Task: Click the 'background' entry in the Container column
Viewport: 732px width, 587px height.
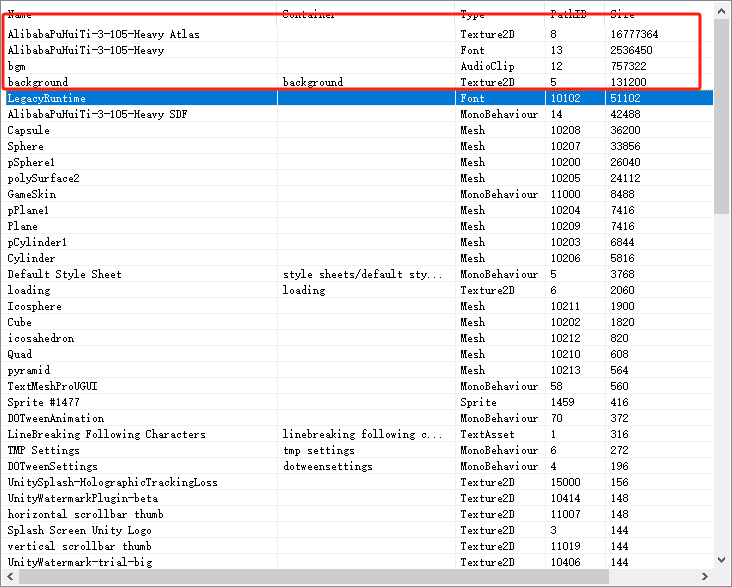Action: tap(313, 82)
